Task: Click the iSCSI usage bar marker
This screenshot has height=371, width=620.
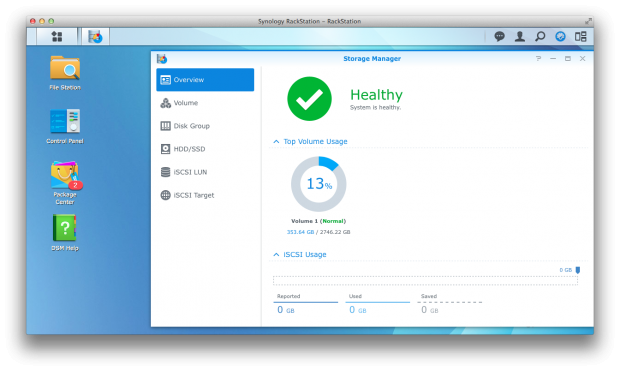Action: pyautogui.click(x=578, y=270)
